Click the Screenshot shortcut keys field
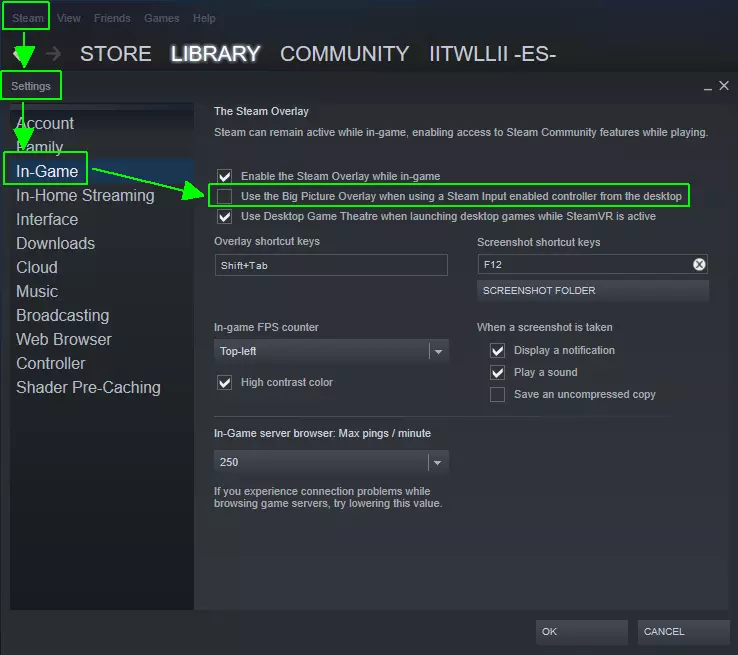738x655 pixels. [592, 264]
